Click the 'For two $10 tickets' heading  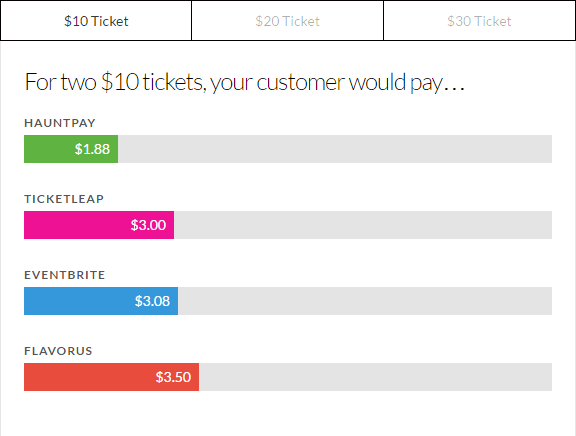coord(245,82)
